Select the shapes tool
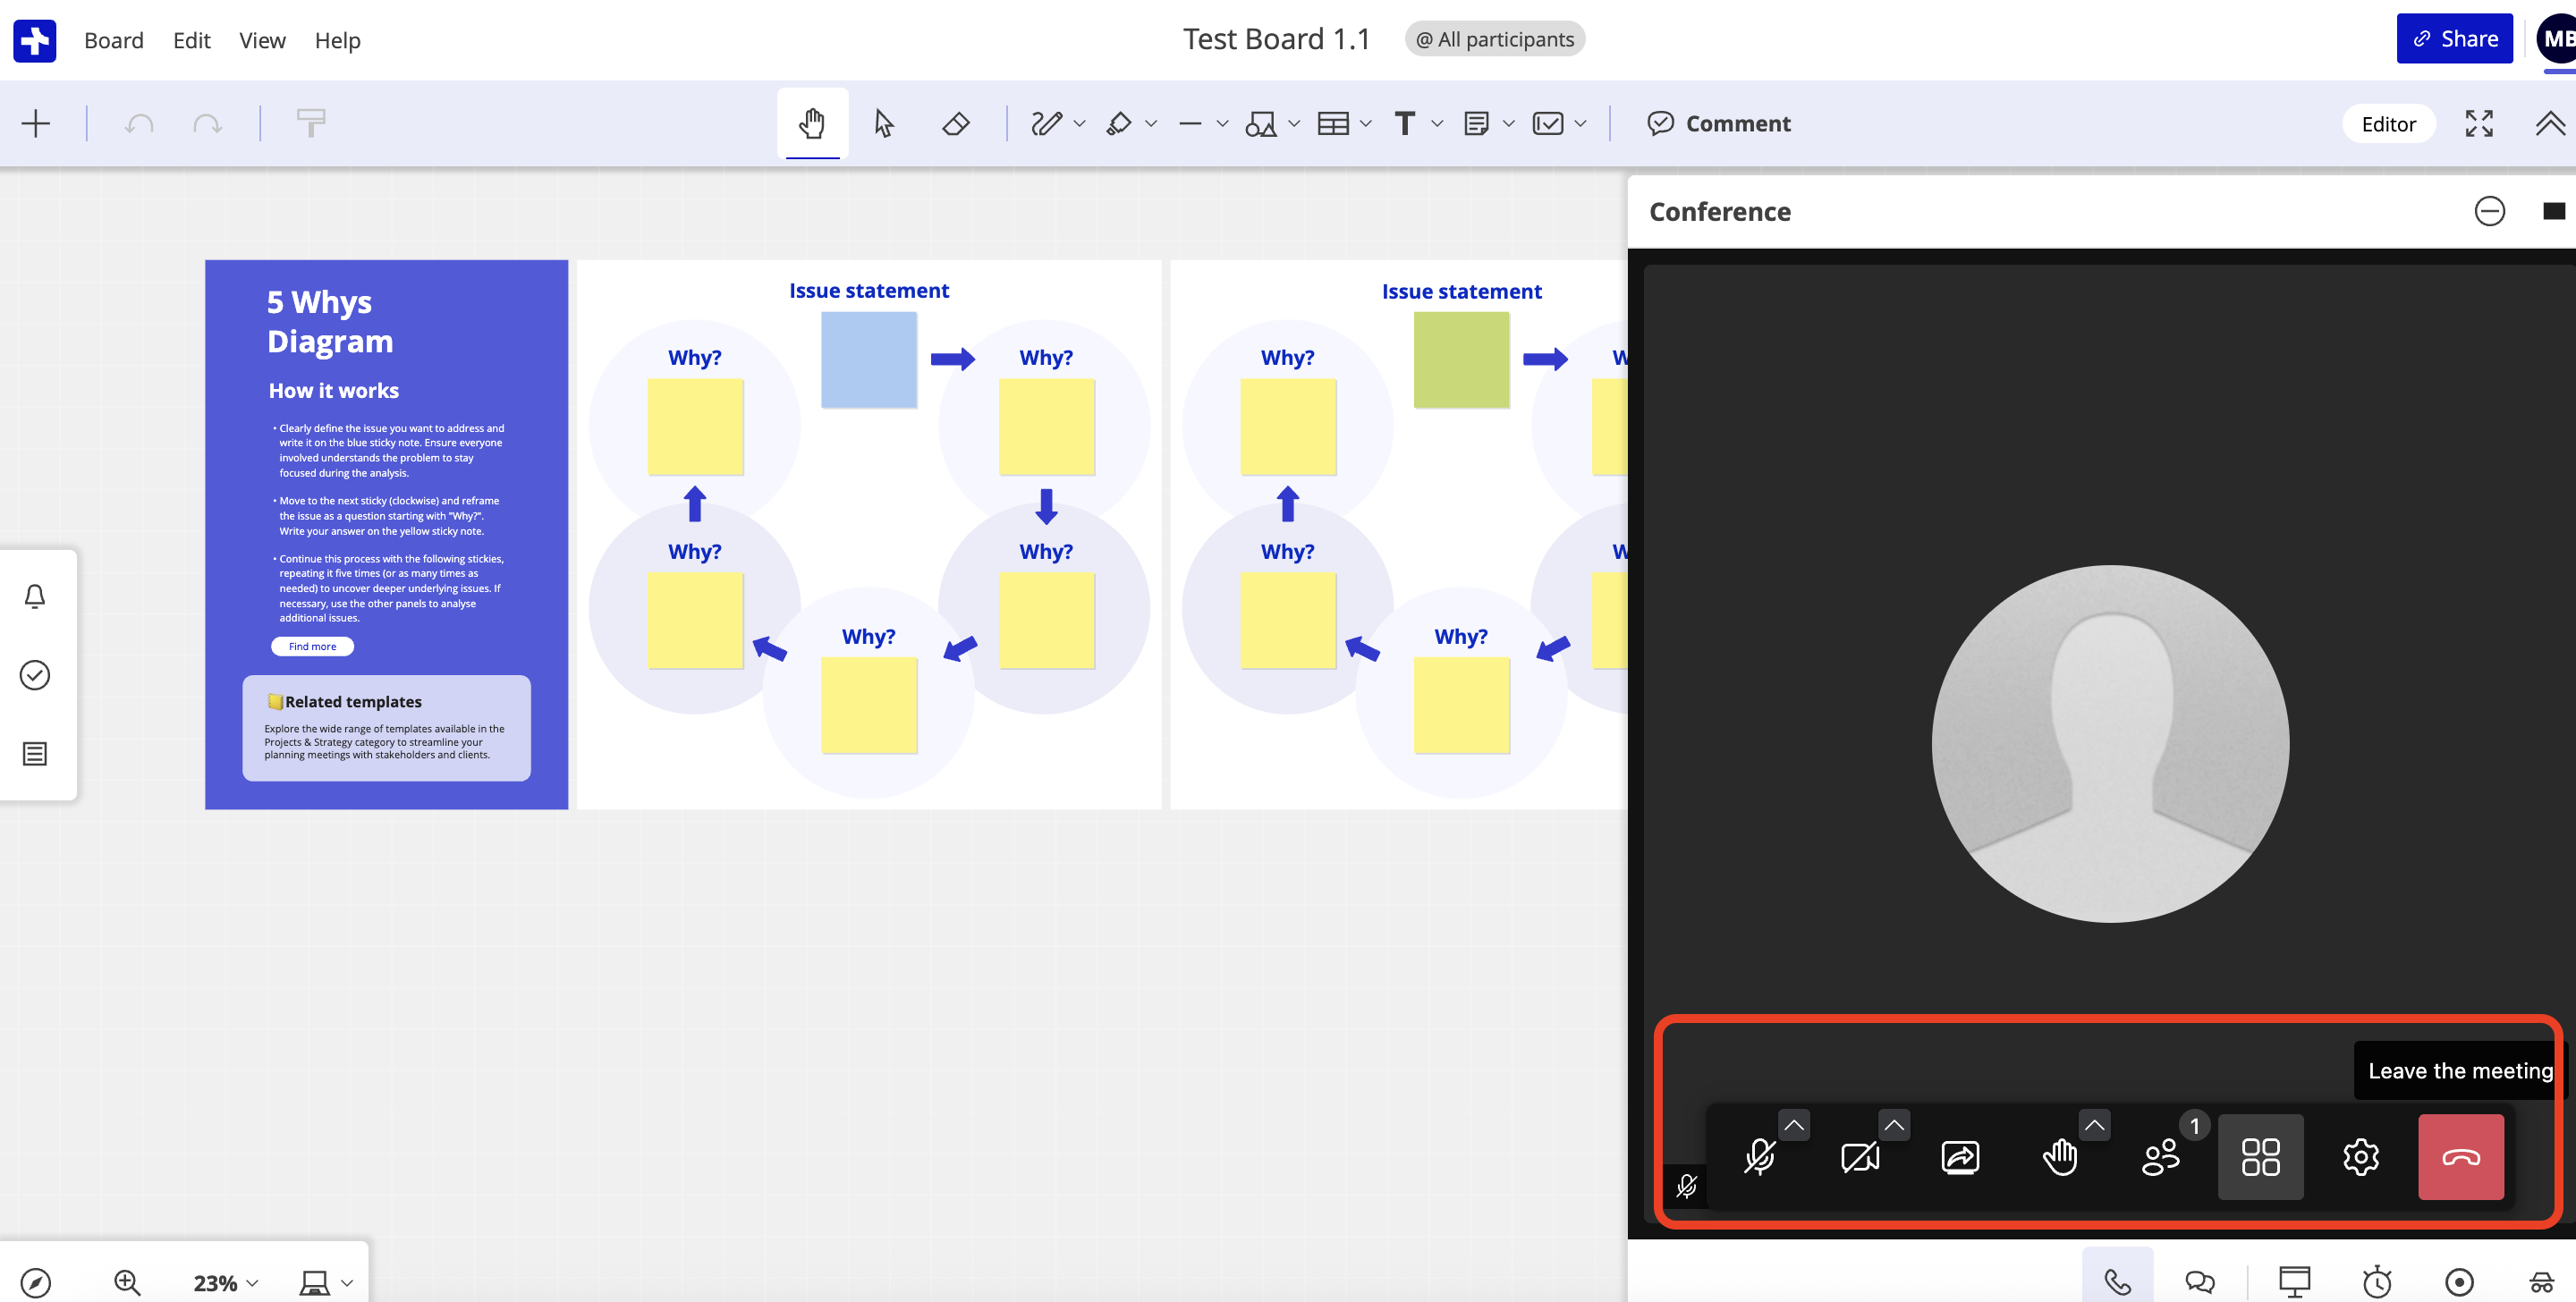 1260,123
